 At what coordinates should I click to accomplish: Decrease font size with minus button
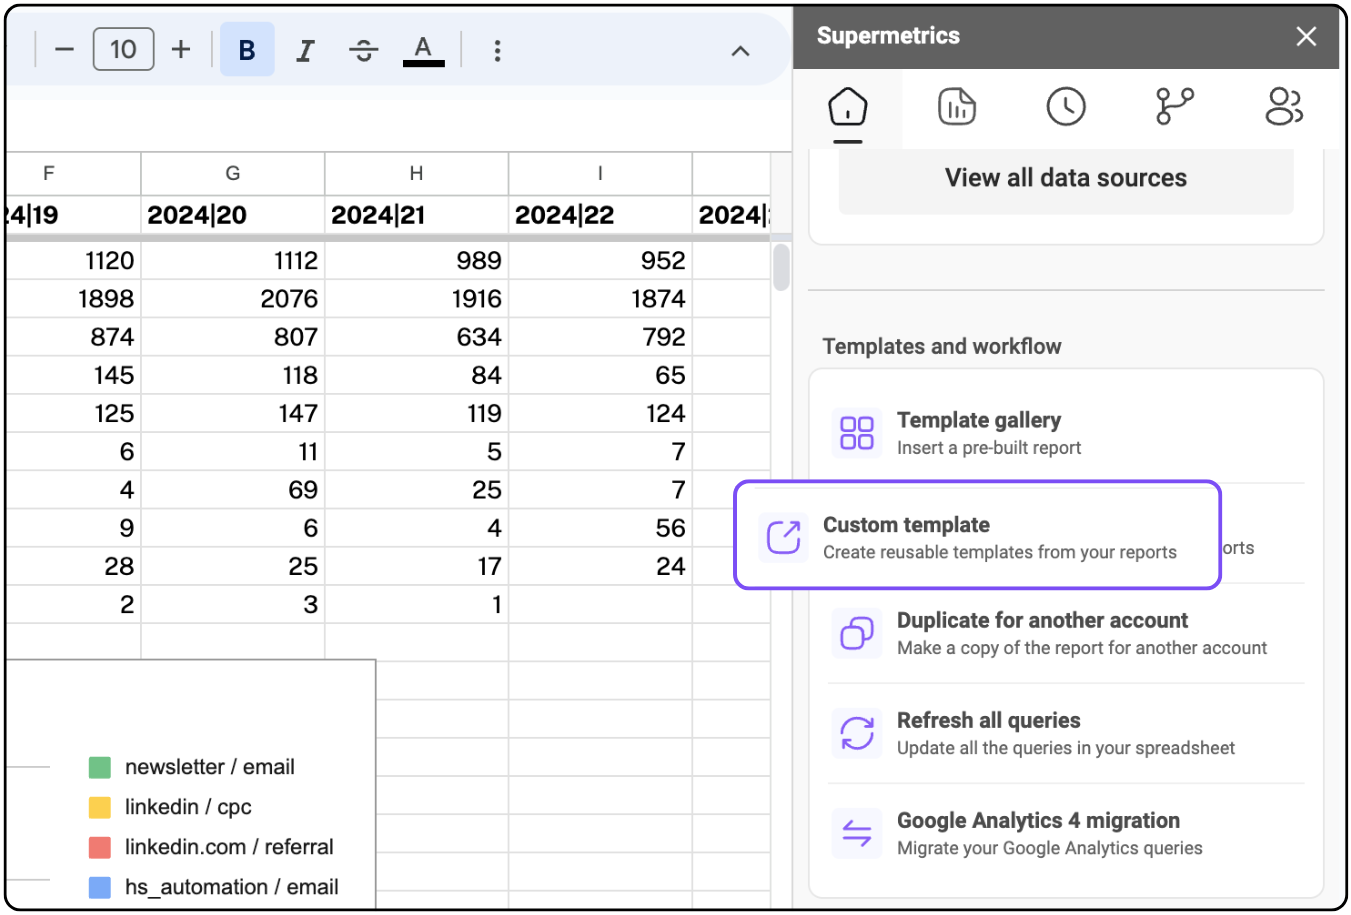(x=64, y=49)
